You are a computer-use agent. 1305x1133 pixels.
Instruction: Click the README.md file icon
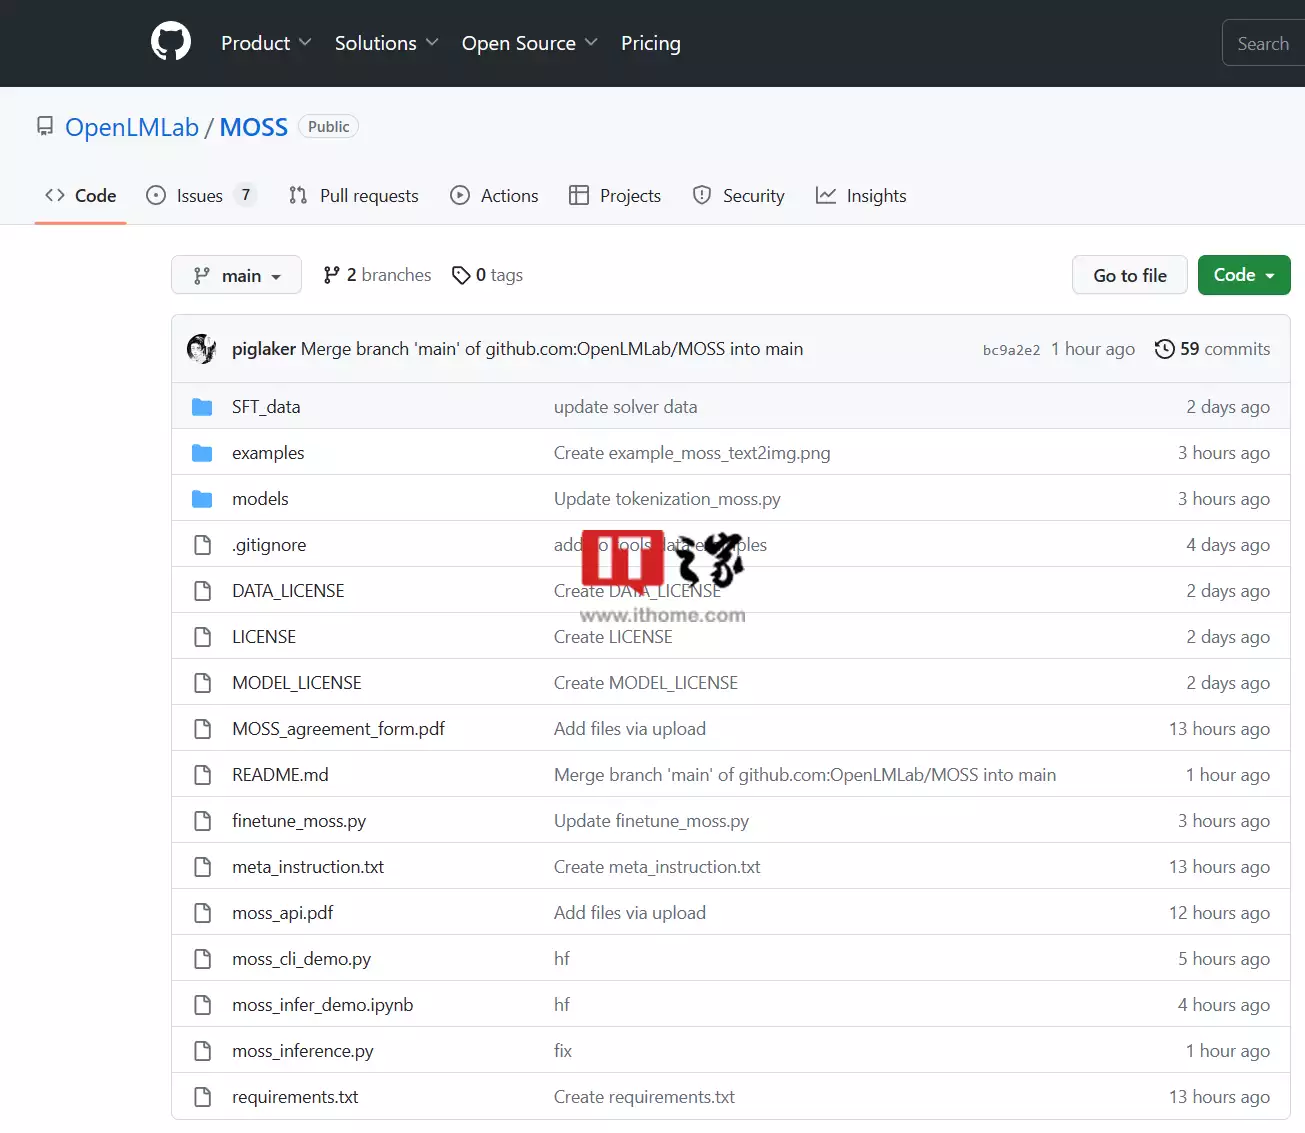[x=202, y=775]
